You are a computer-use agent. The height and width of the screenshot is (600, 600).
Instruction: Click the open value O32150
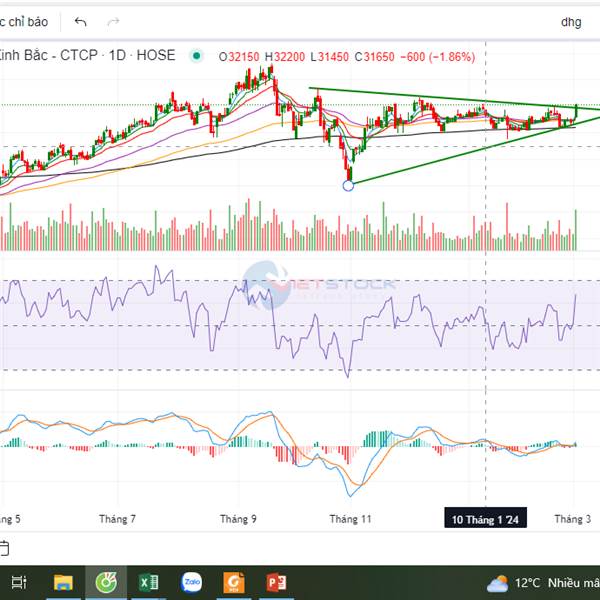click(239, 57)
